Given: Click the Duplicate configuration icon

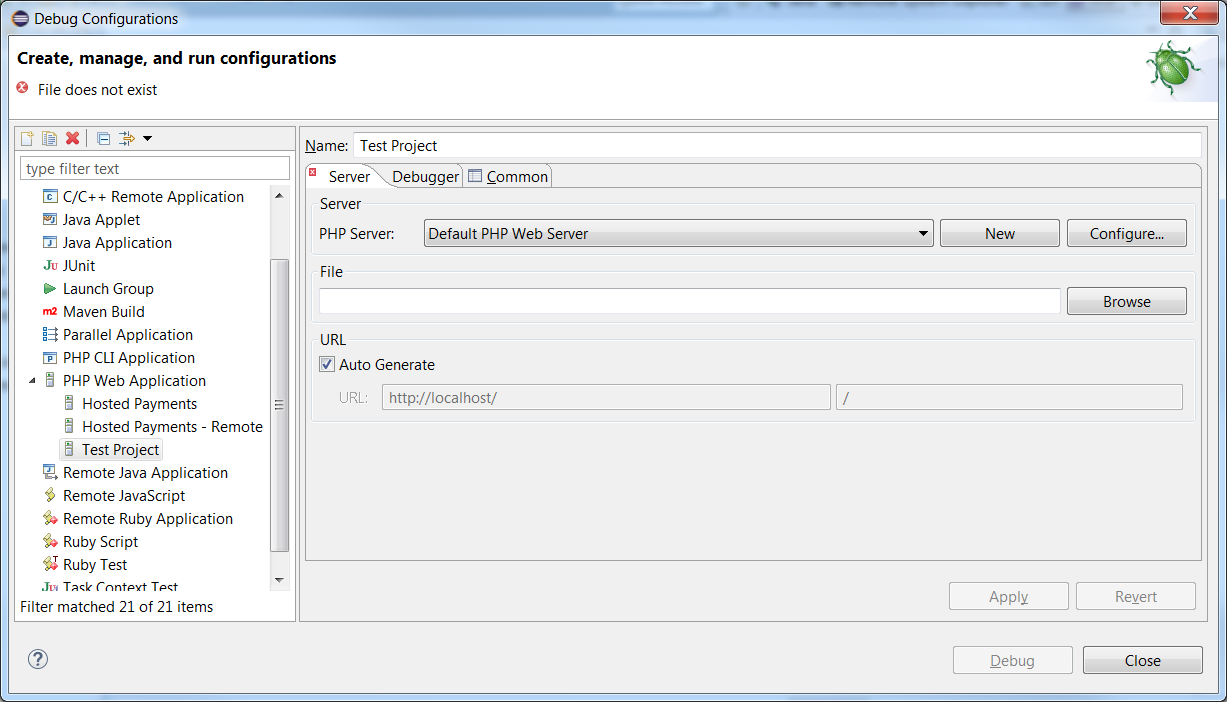Looking at the screenshot, I should [x=49, y=138].
